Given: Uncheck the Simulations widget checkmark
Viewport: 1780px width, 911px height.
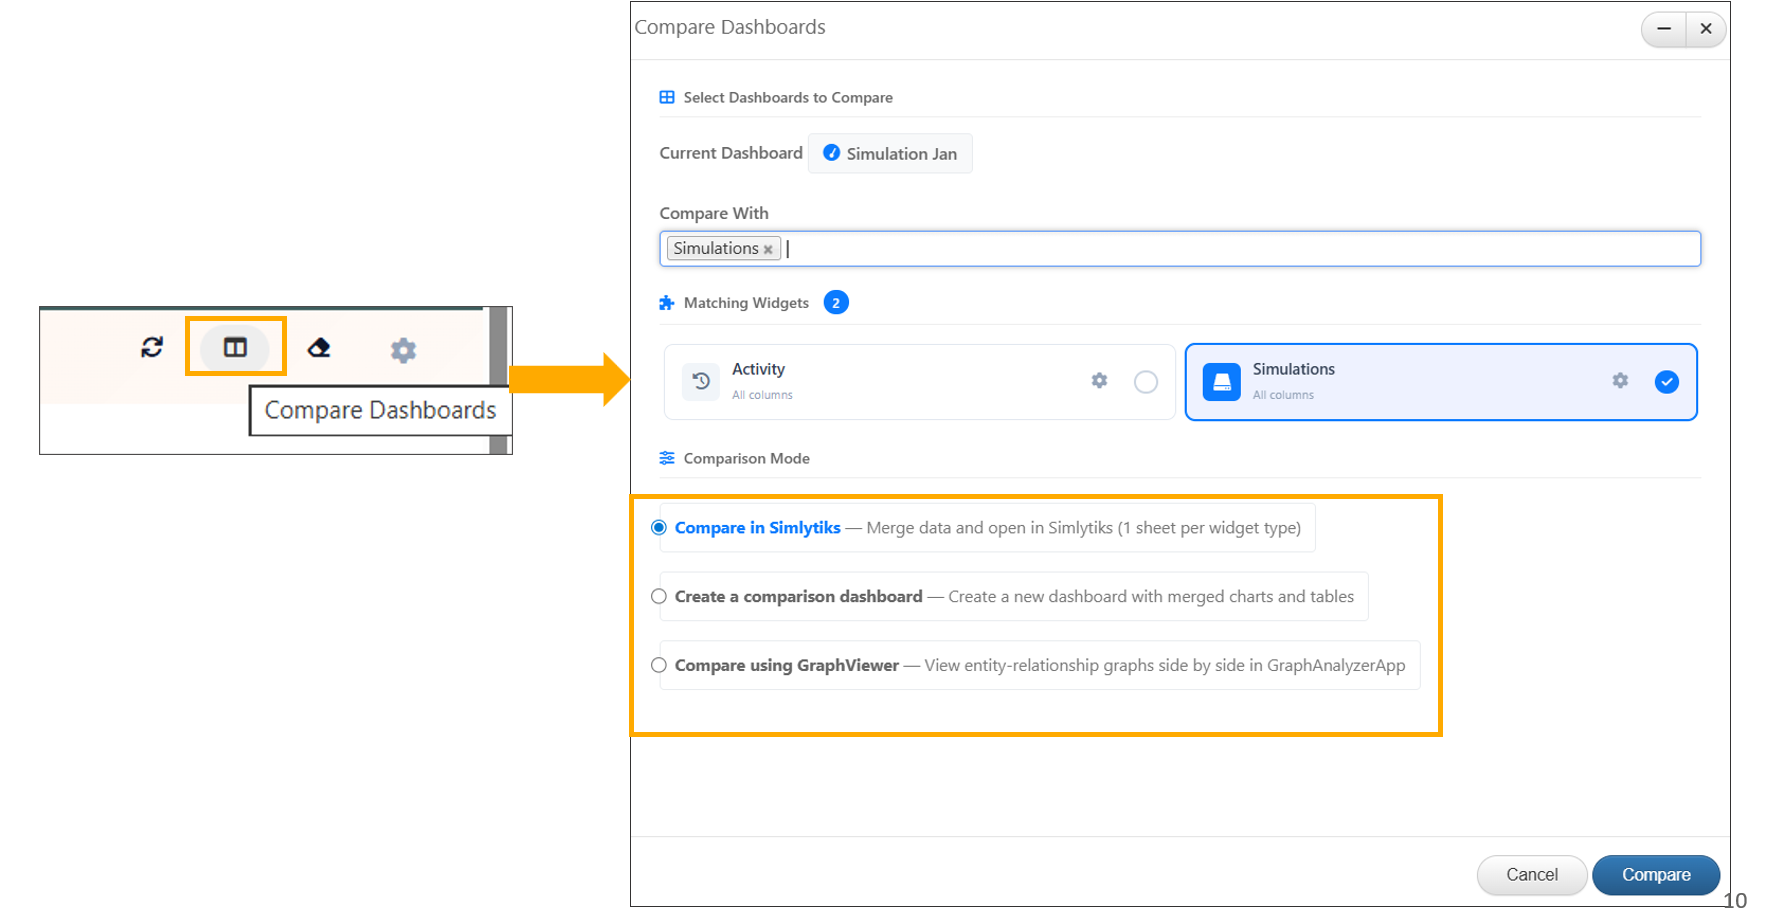Looking at the screenshot, I should click(1666, 382).
